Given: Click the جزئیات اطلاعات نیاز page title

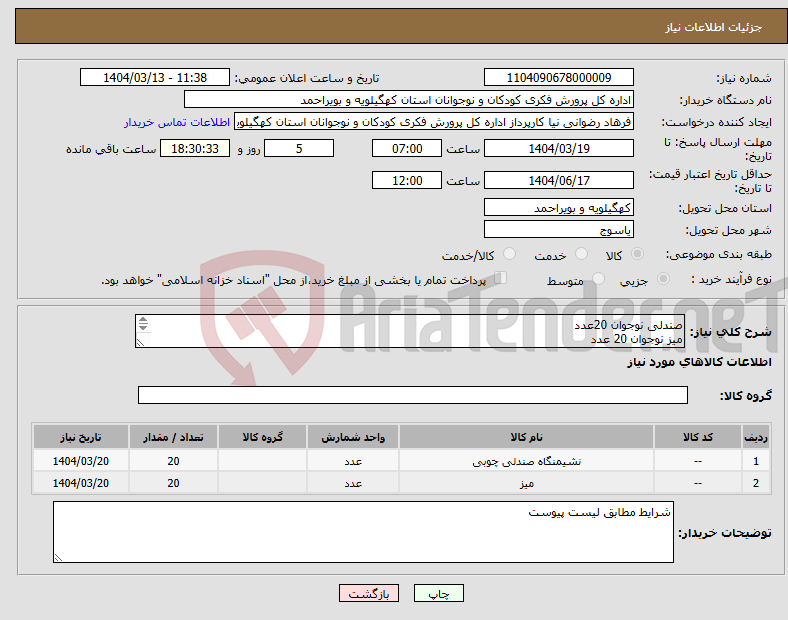Looking at the screenshot, I should pyautogui.click(x=714, y=27).
